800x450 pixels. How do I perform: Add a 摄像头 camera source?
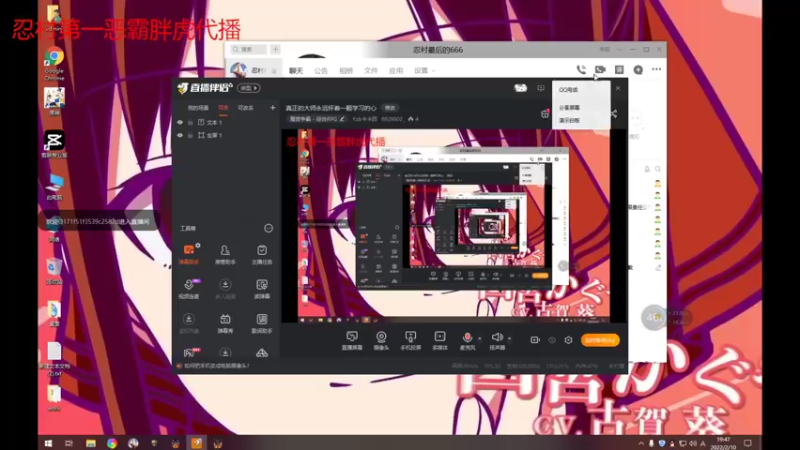(x=381, y=340)
